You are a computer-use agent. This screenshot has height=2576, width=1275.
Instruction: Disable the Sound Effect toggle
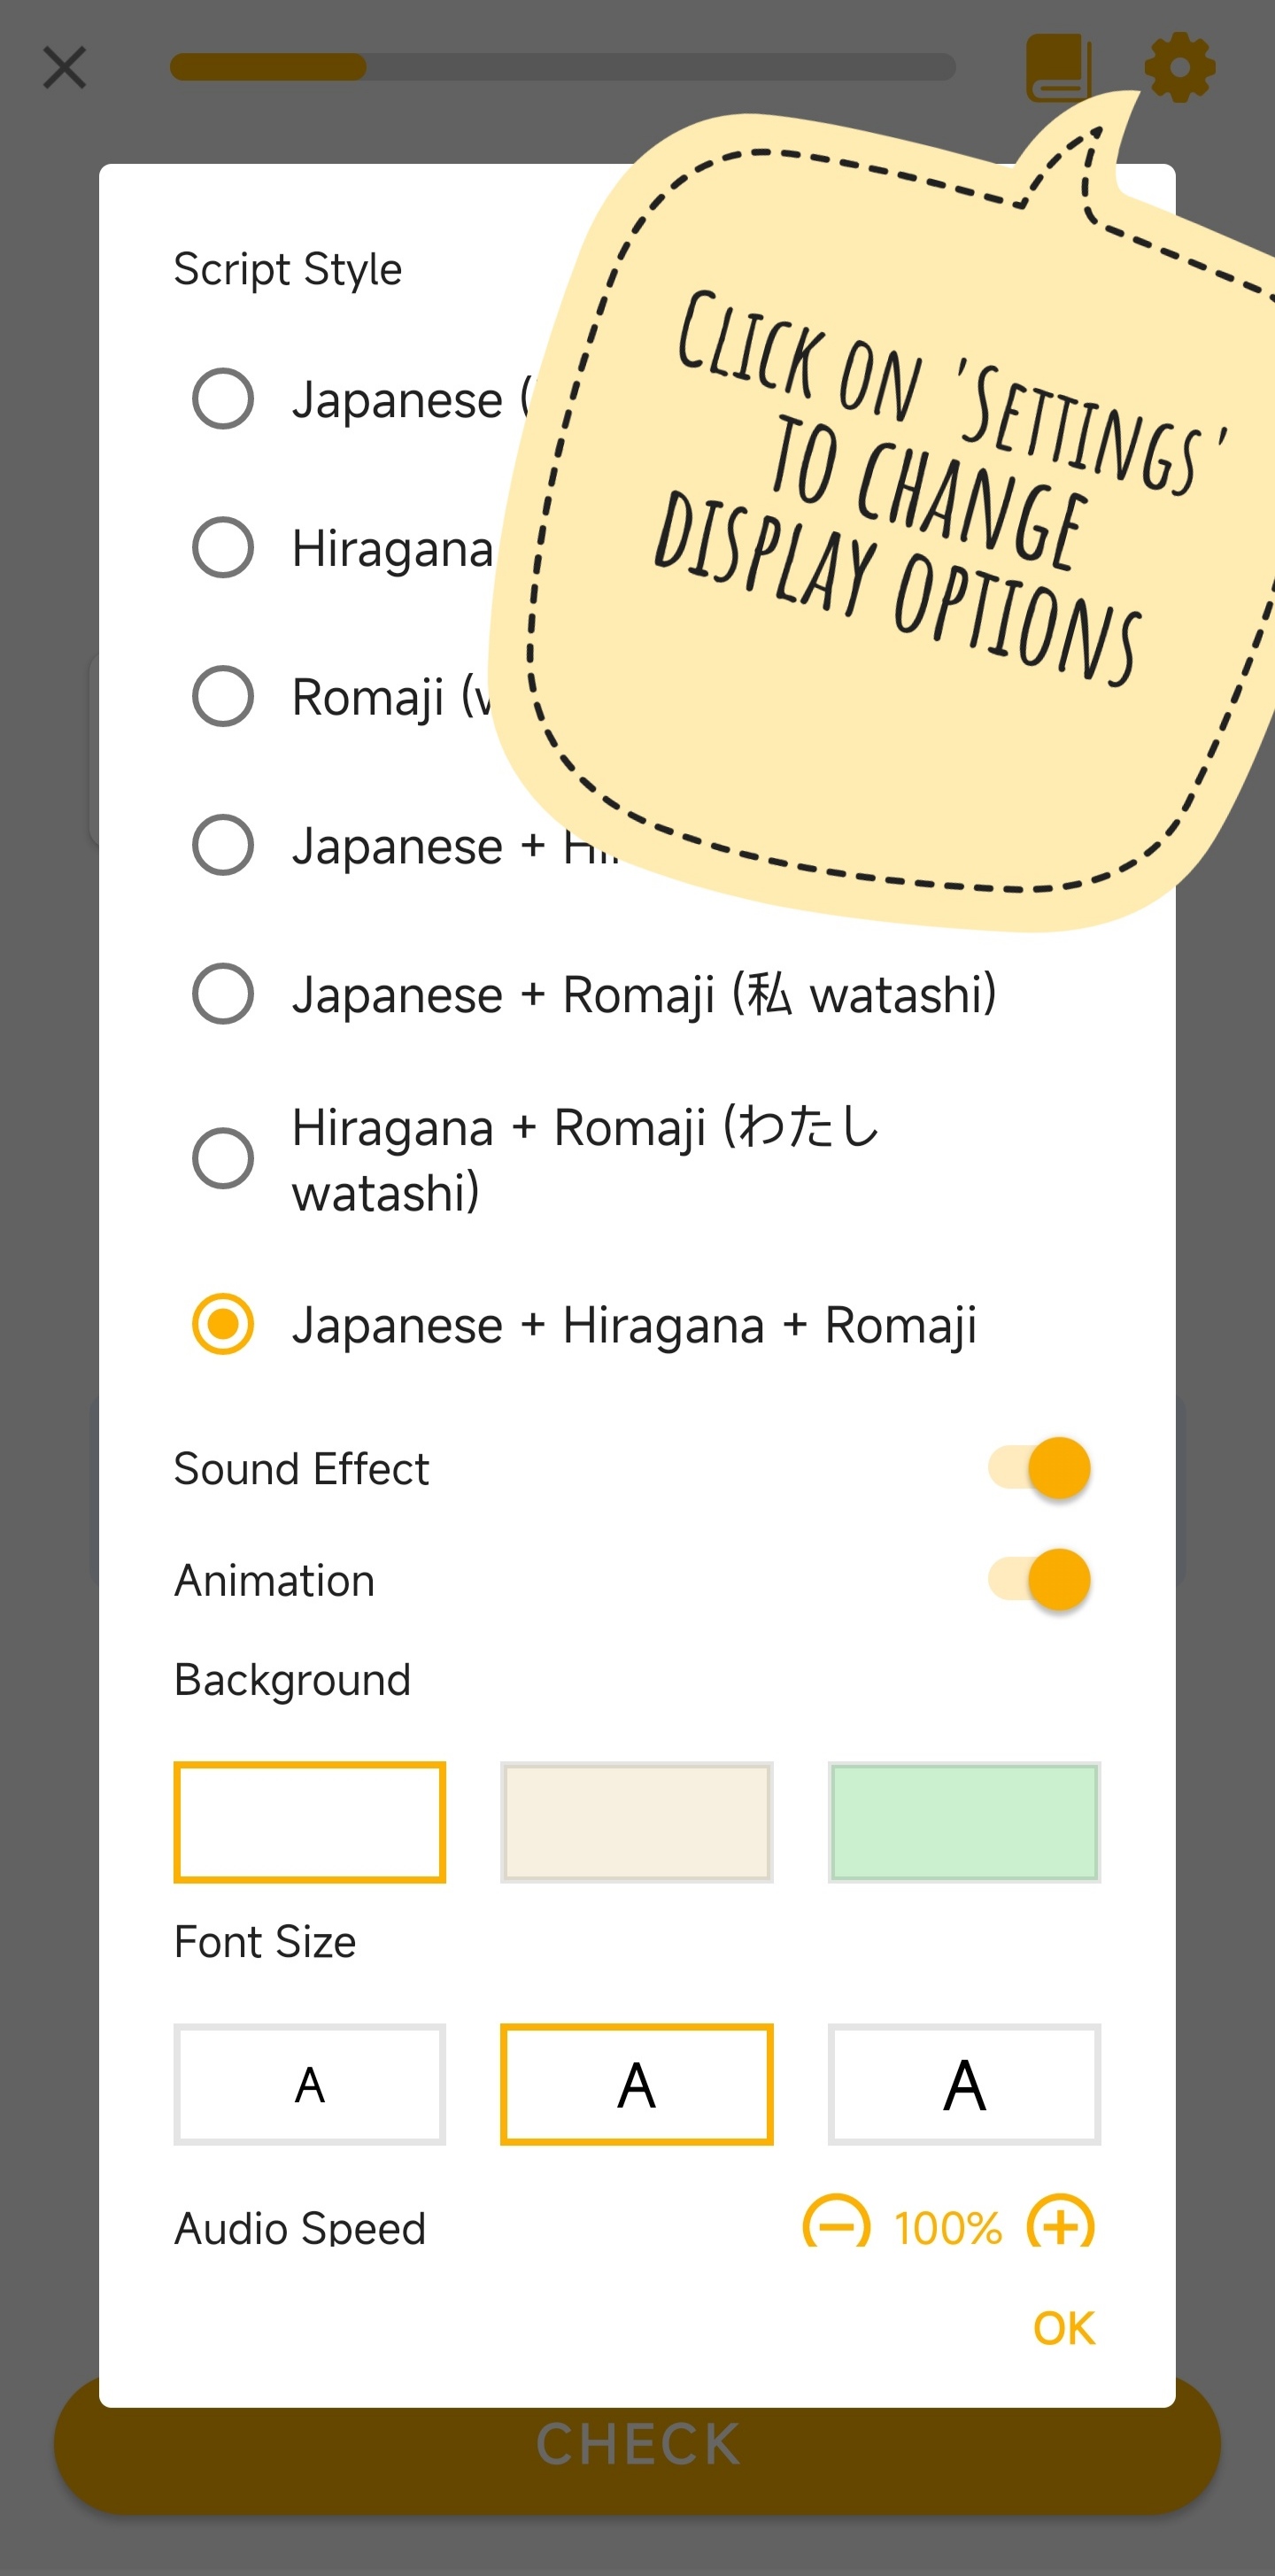1040,1468
